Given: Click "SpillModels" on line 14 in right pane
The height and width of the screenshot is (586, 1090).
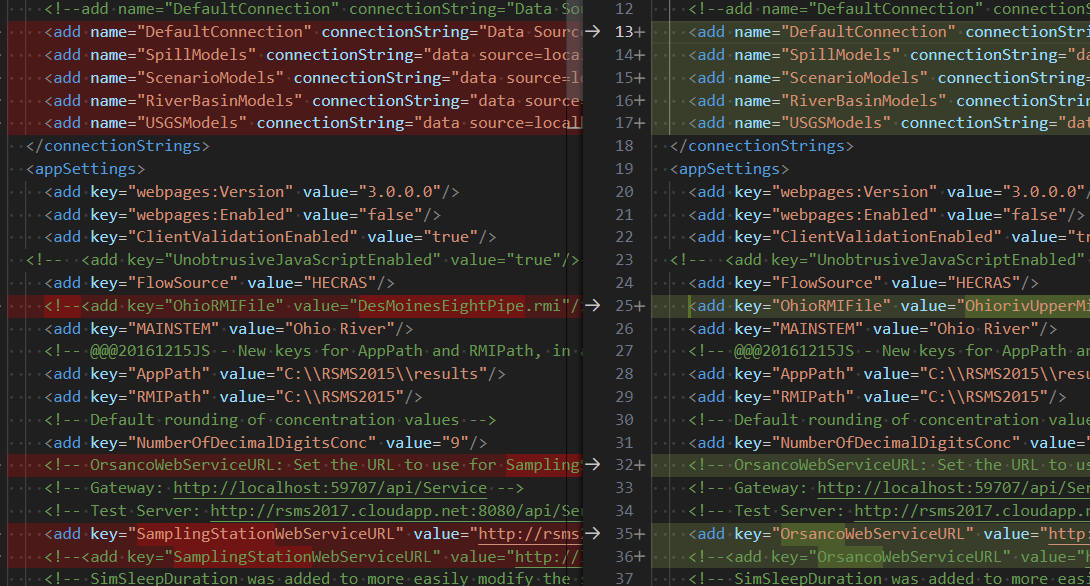Looking at the screenshot, I should pyautogui.click(x=840, y=55).
